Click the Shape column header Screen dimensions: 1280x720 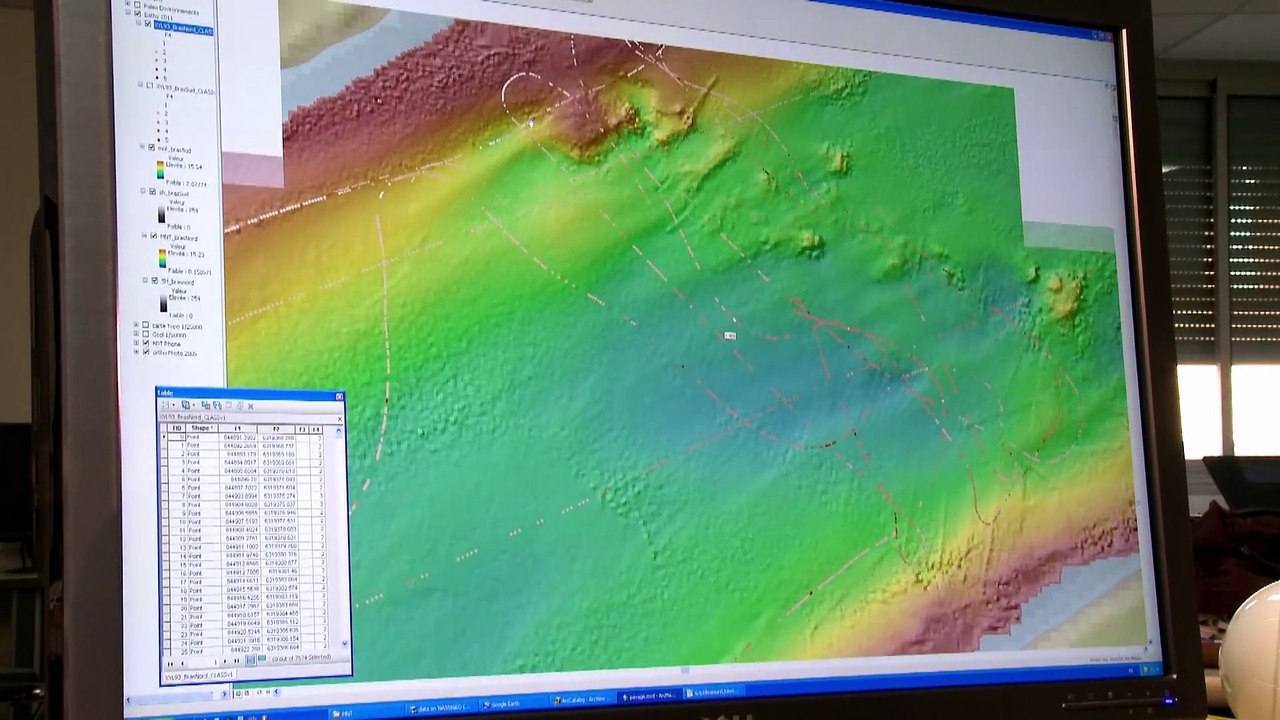coord(202,428)
